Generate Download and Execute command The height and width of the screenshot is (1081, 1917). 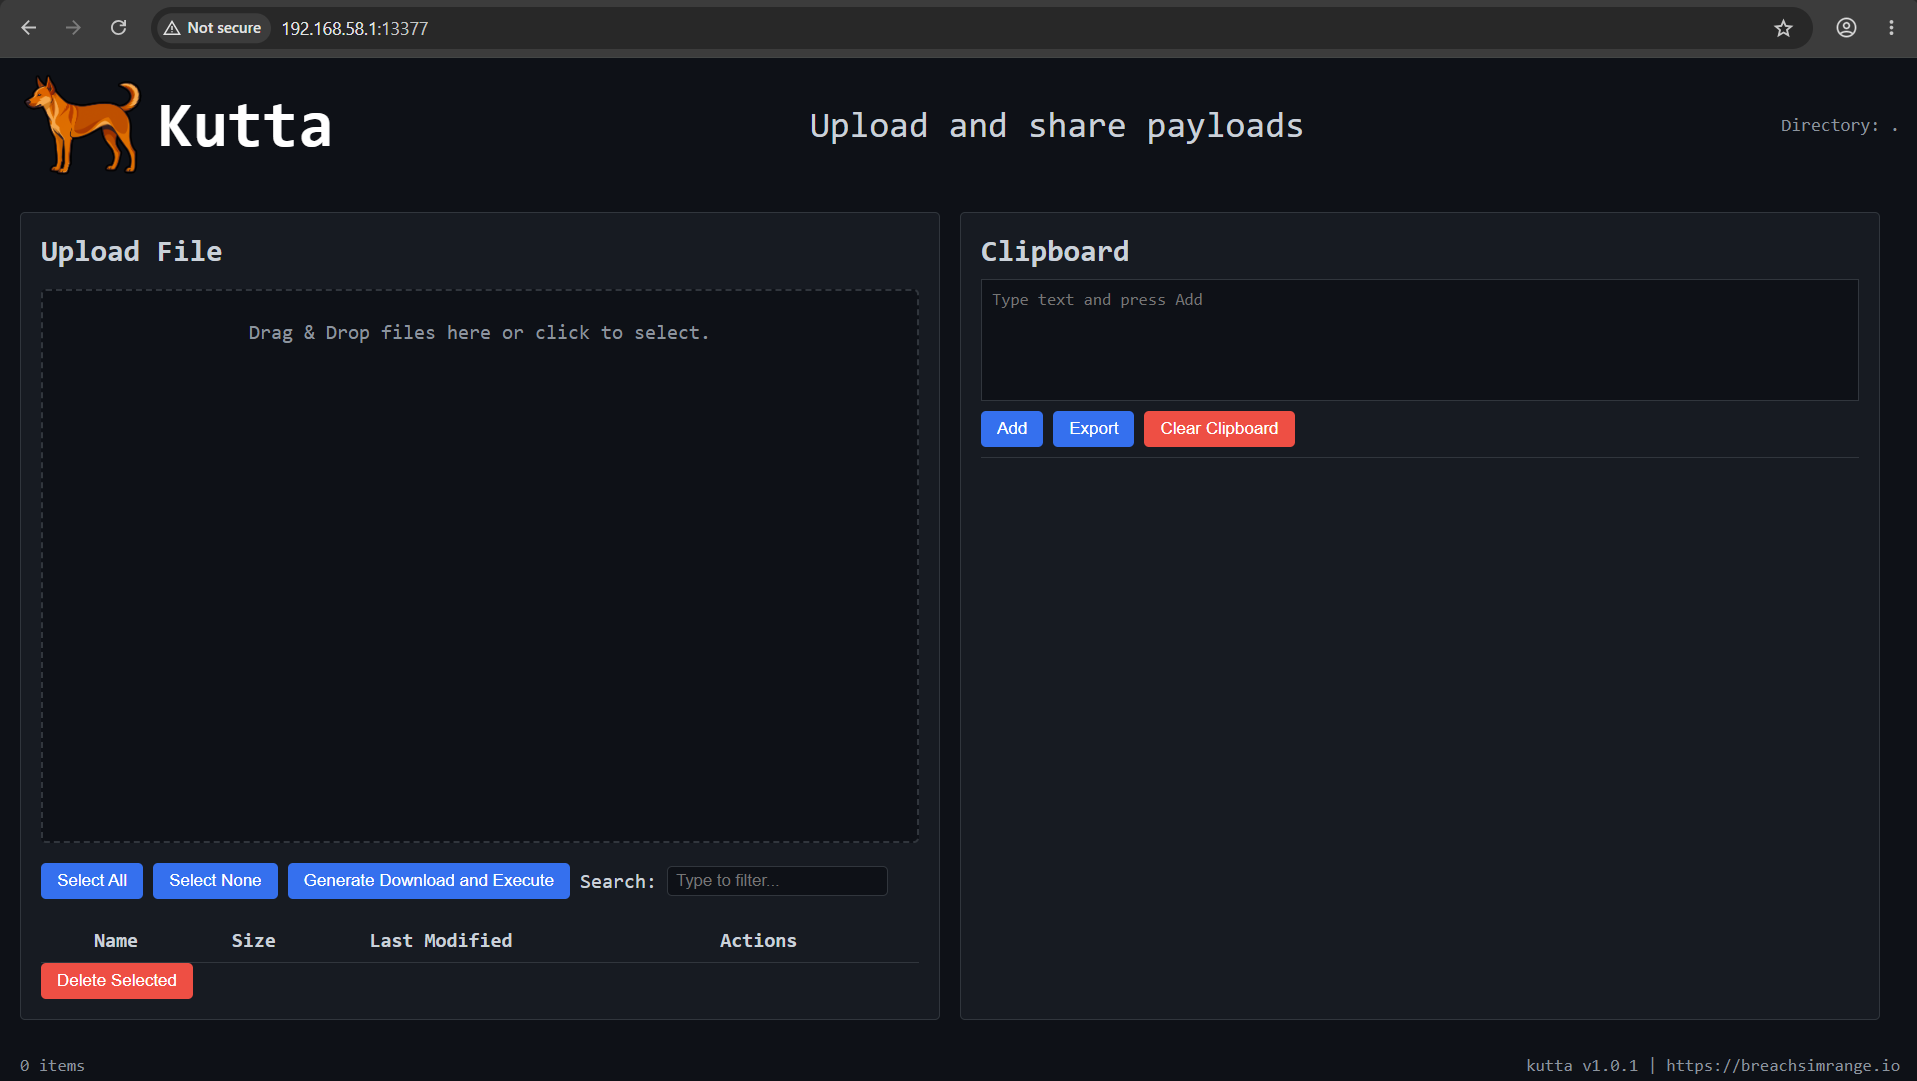tap(429, 881)
